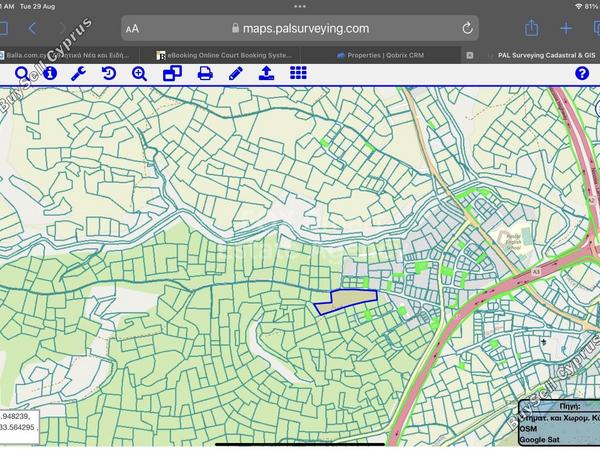Open the grid apps menu icon
The height and width of the screenshot is (450, 600).
point(298,72)
